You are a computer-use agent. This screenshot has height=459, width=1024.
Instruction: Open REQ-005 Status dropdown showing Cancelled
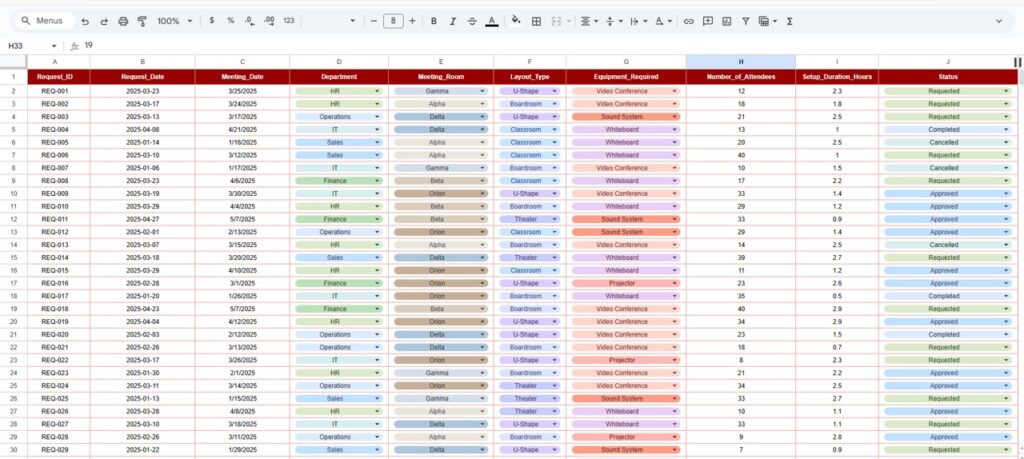click(1006, 142)
